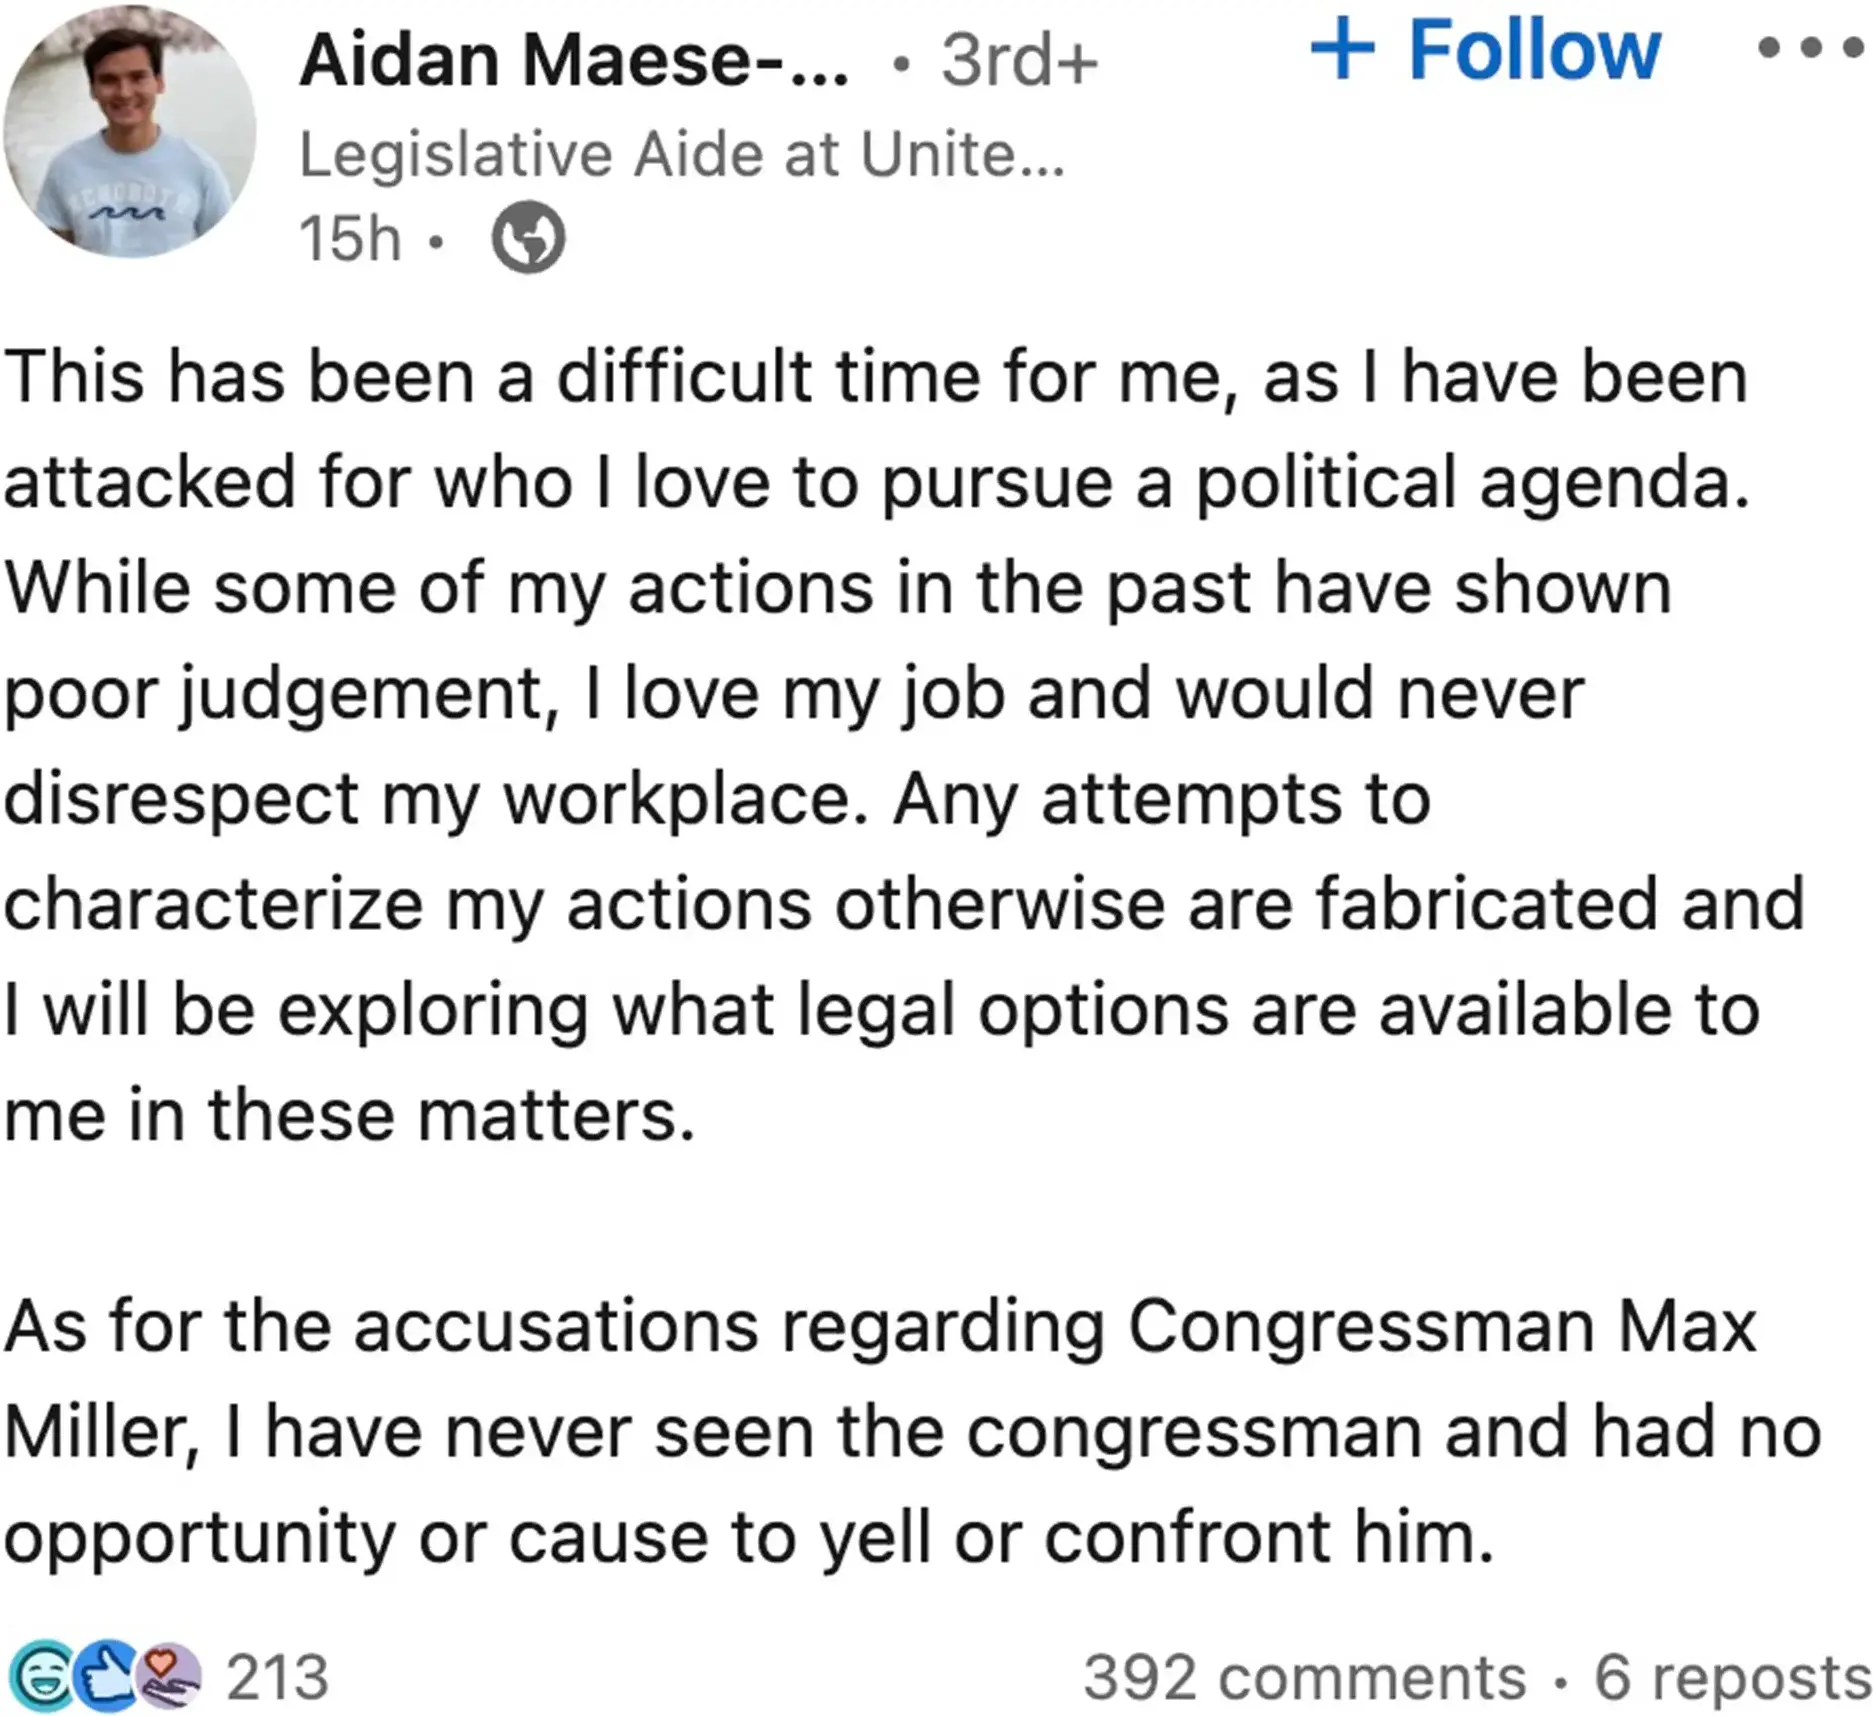The image size is (1873, 1716).
Task: Click the 3rd+ connection degree label
Action: coord(1018,60)
